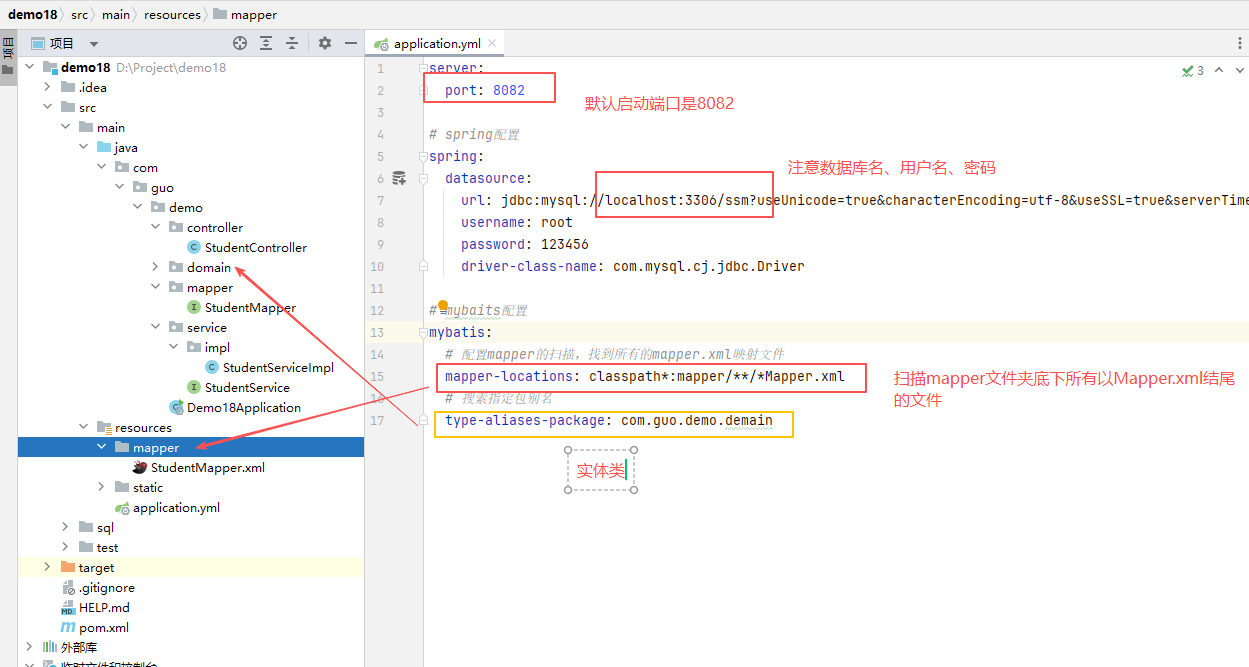Click the Expand All icon in project panel

[266, 43]
